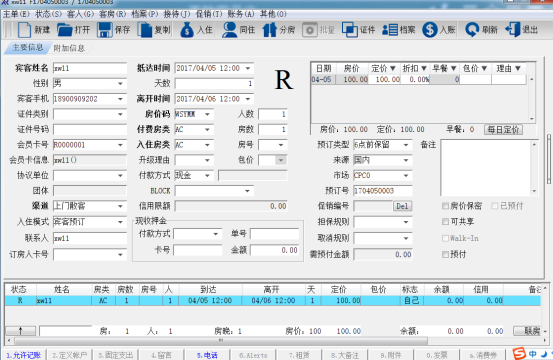
Task: Open the 客房(R) menu
Action: (113, 14)
